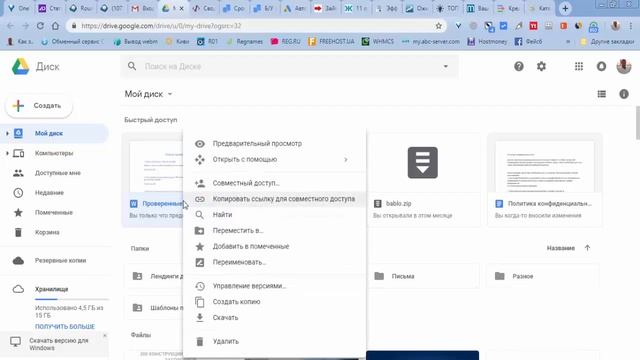The height and width of the screenshot is (360, 640).
Task: Open the Hostmoney bookmark
Action: (487, 42)
